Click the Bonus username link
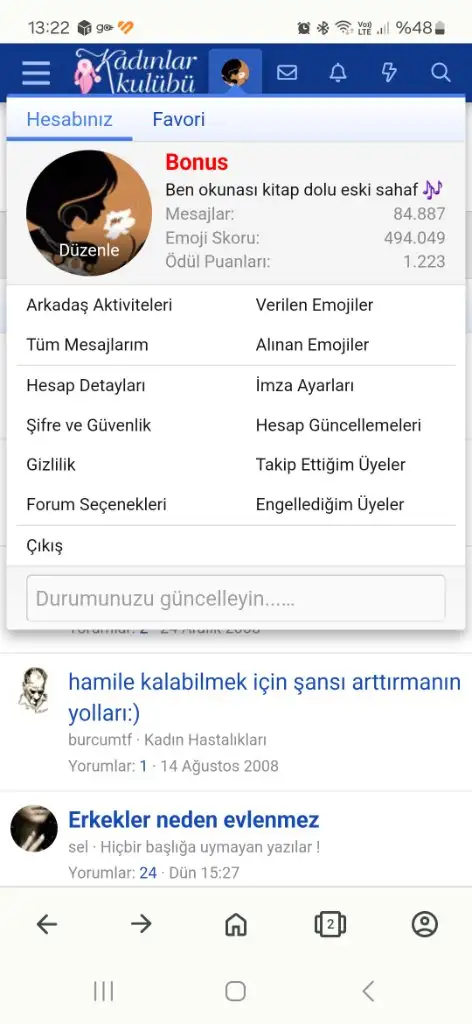Image resolution: width=472 pixels, height=1024 pixels. (x=197, y=162)
